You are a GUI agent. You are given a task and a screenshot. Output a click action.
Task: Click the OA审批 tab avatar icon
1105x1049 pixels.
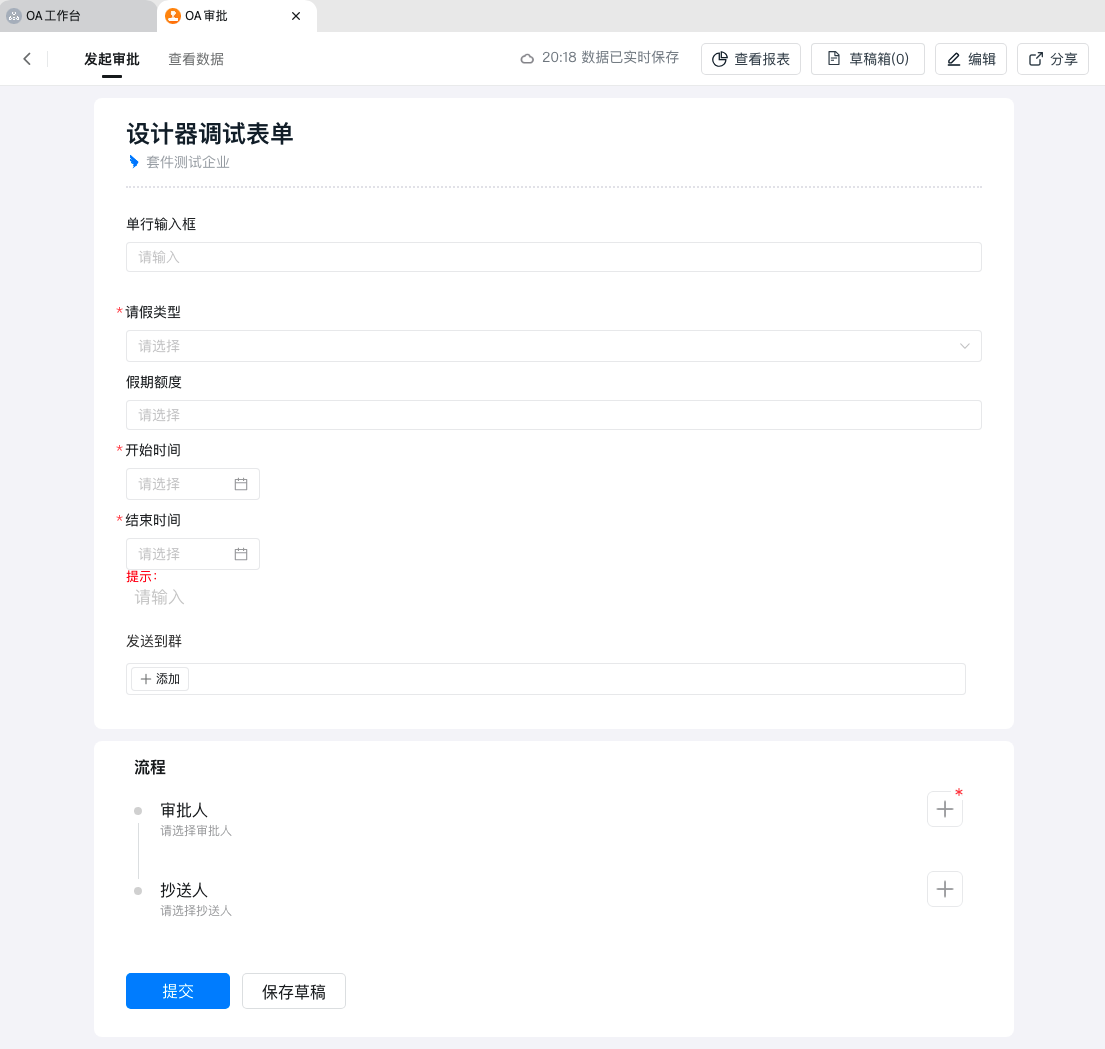coord(173,15)
